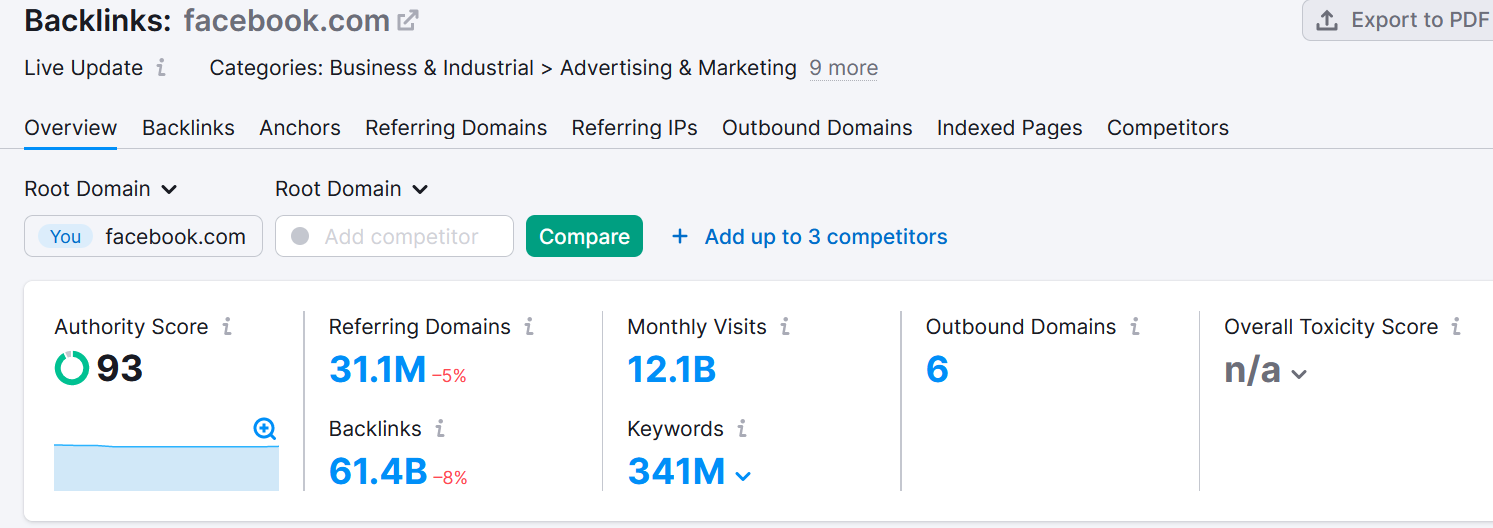This screenshot has width=1493, height=528.
Task: Click Export to PDF button
Action: [1400, 20]
